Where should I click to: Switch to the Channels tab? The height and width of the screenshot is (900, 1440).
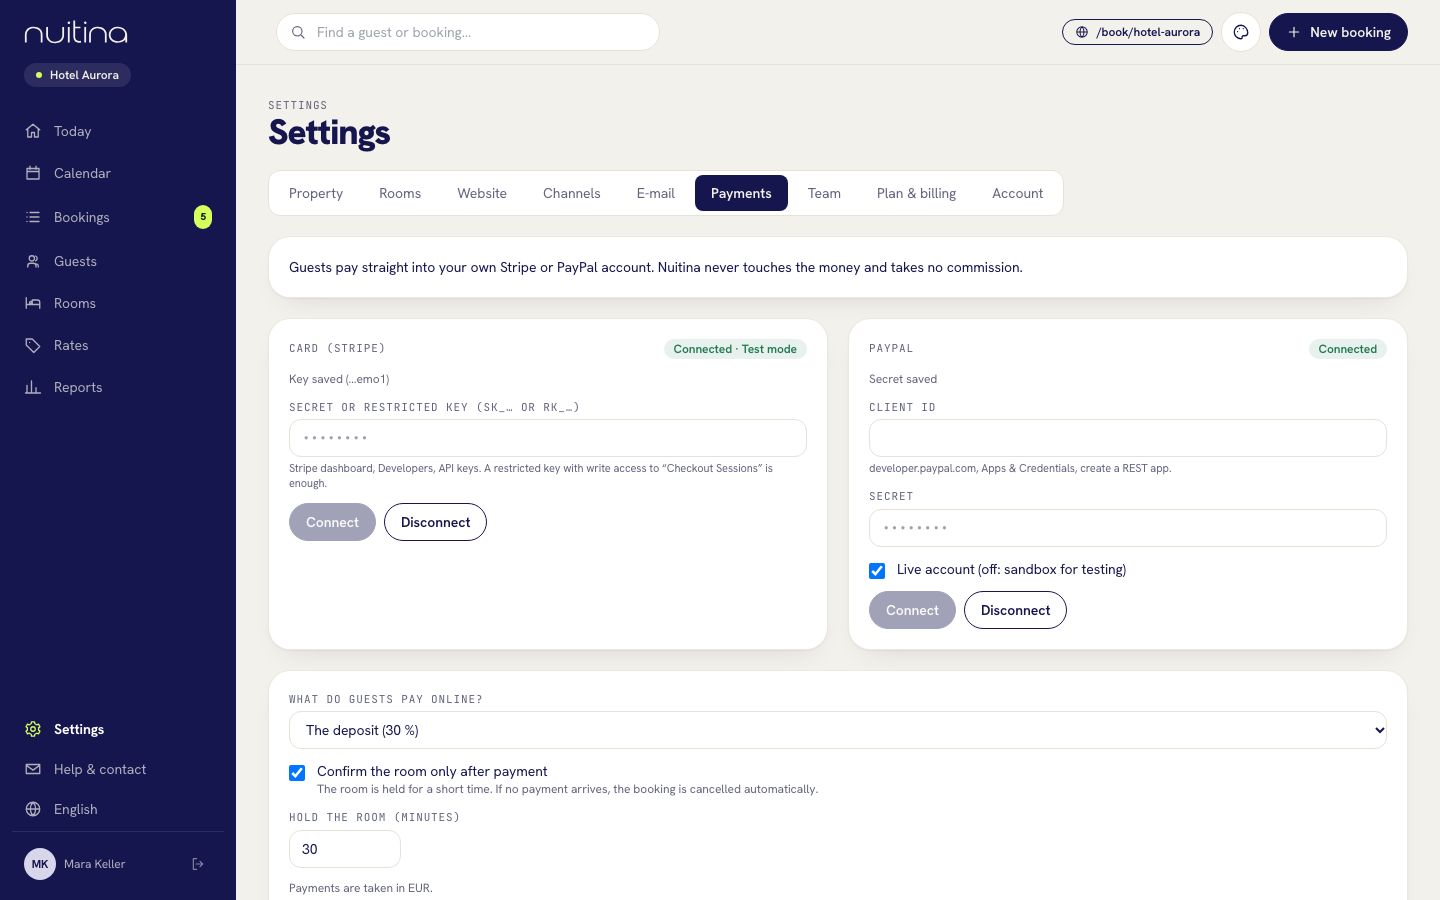[572, 193]
